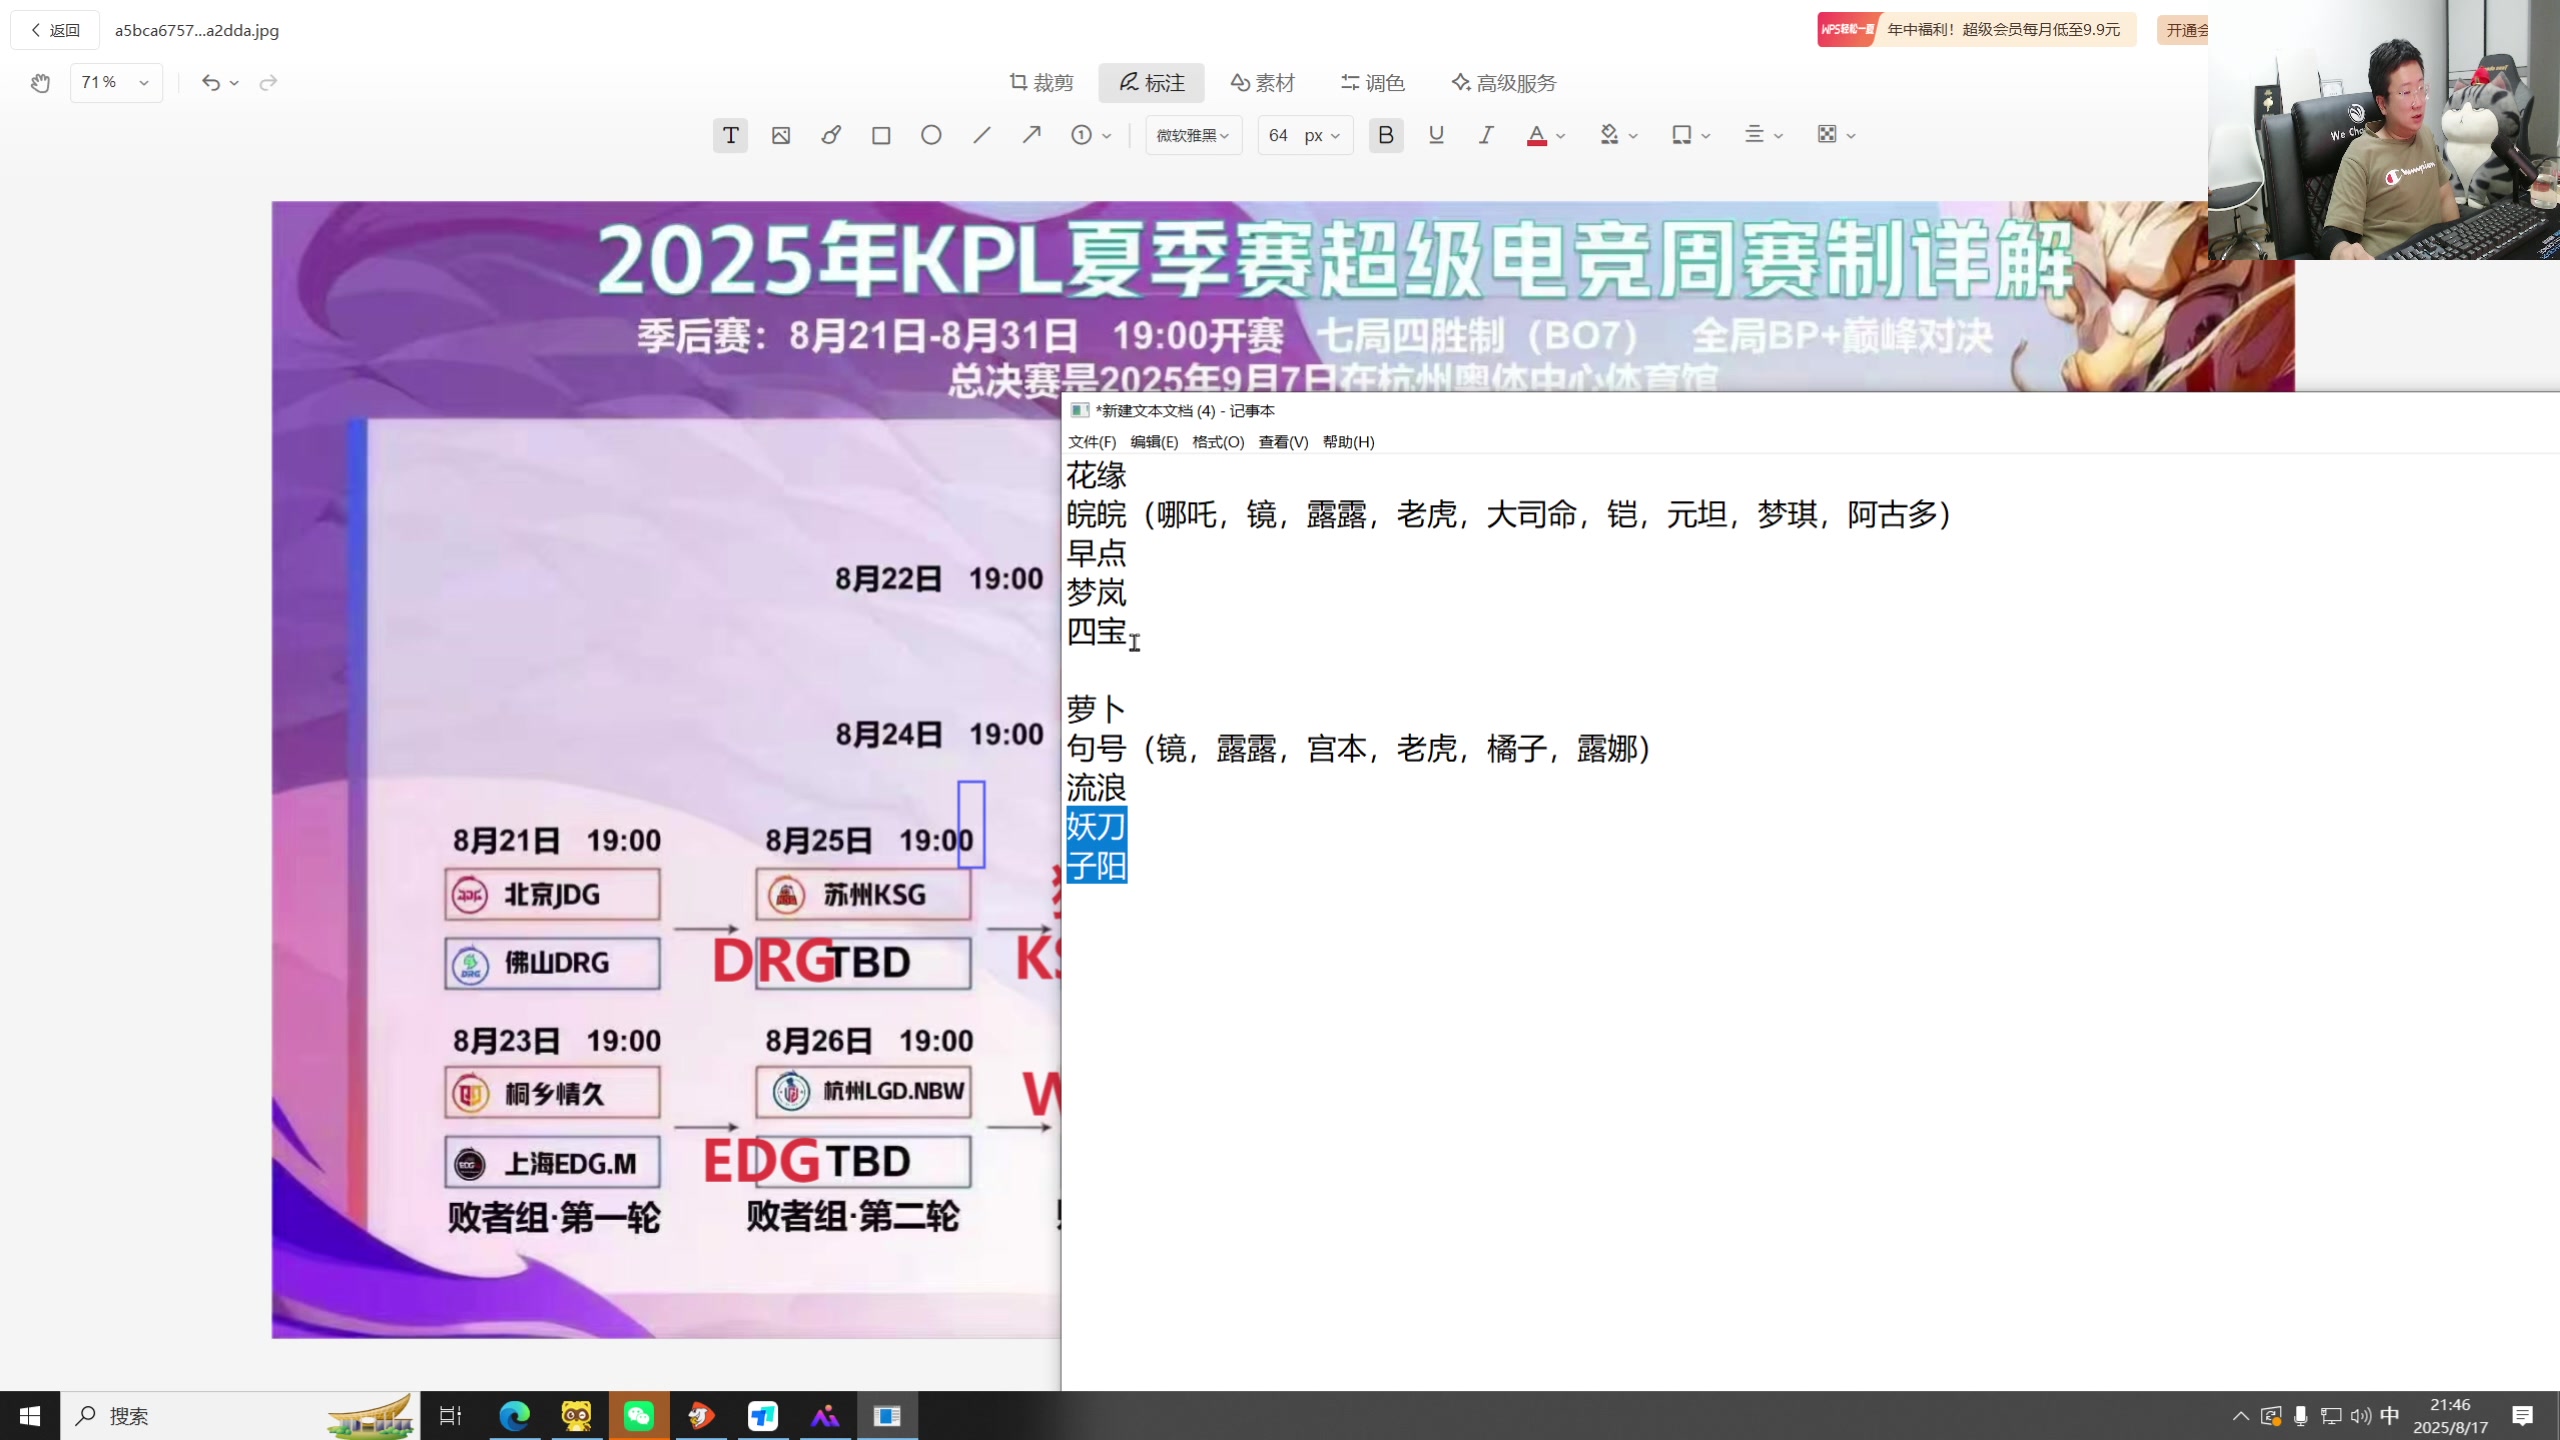This screenshot has height=1440, width=2560.
Task: Click the a5bca6757...a2dda.jpg file name
Action: (197, 30)
